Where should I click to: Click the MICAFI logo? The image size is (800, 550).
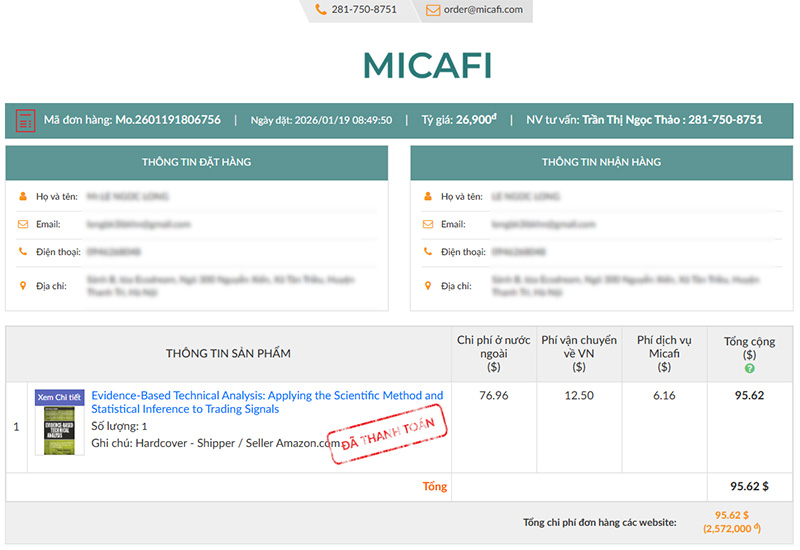428,65
